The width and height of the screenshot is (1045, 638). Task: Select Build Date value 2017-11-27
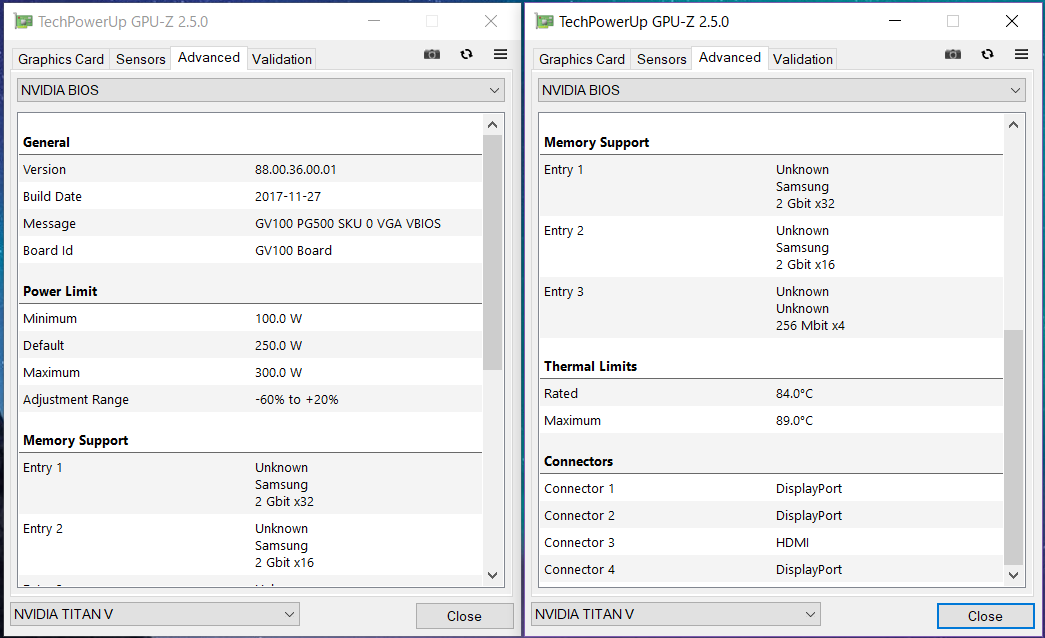[288, 197]
